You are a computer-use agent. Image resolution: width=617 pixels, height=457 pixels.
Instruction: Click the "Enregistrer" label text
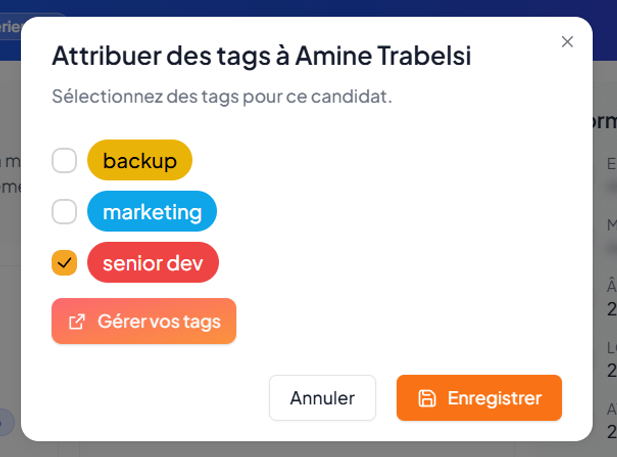click(494, 398)
